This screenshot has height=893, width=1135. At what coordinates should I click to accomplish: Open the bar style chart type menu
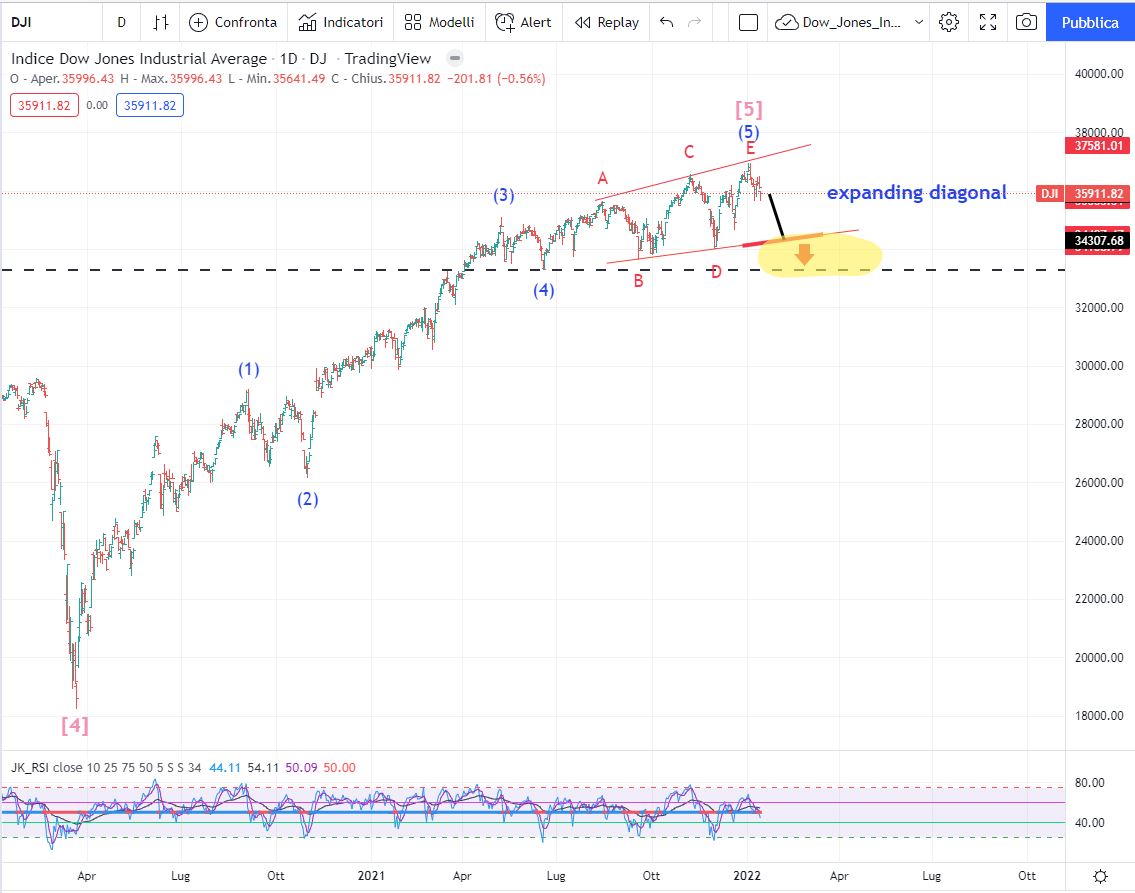[x=161, y=22]
